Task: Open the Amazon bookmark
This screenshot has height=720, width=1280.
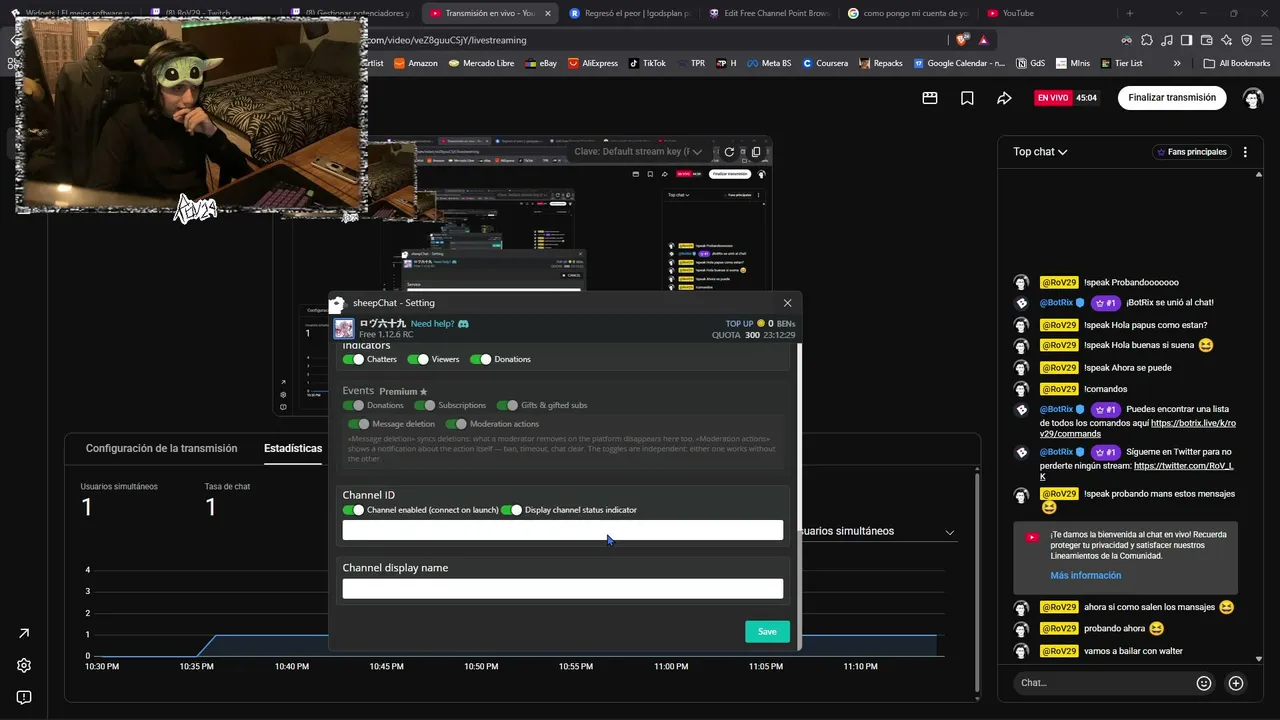Action: 416,63
